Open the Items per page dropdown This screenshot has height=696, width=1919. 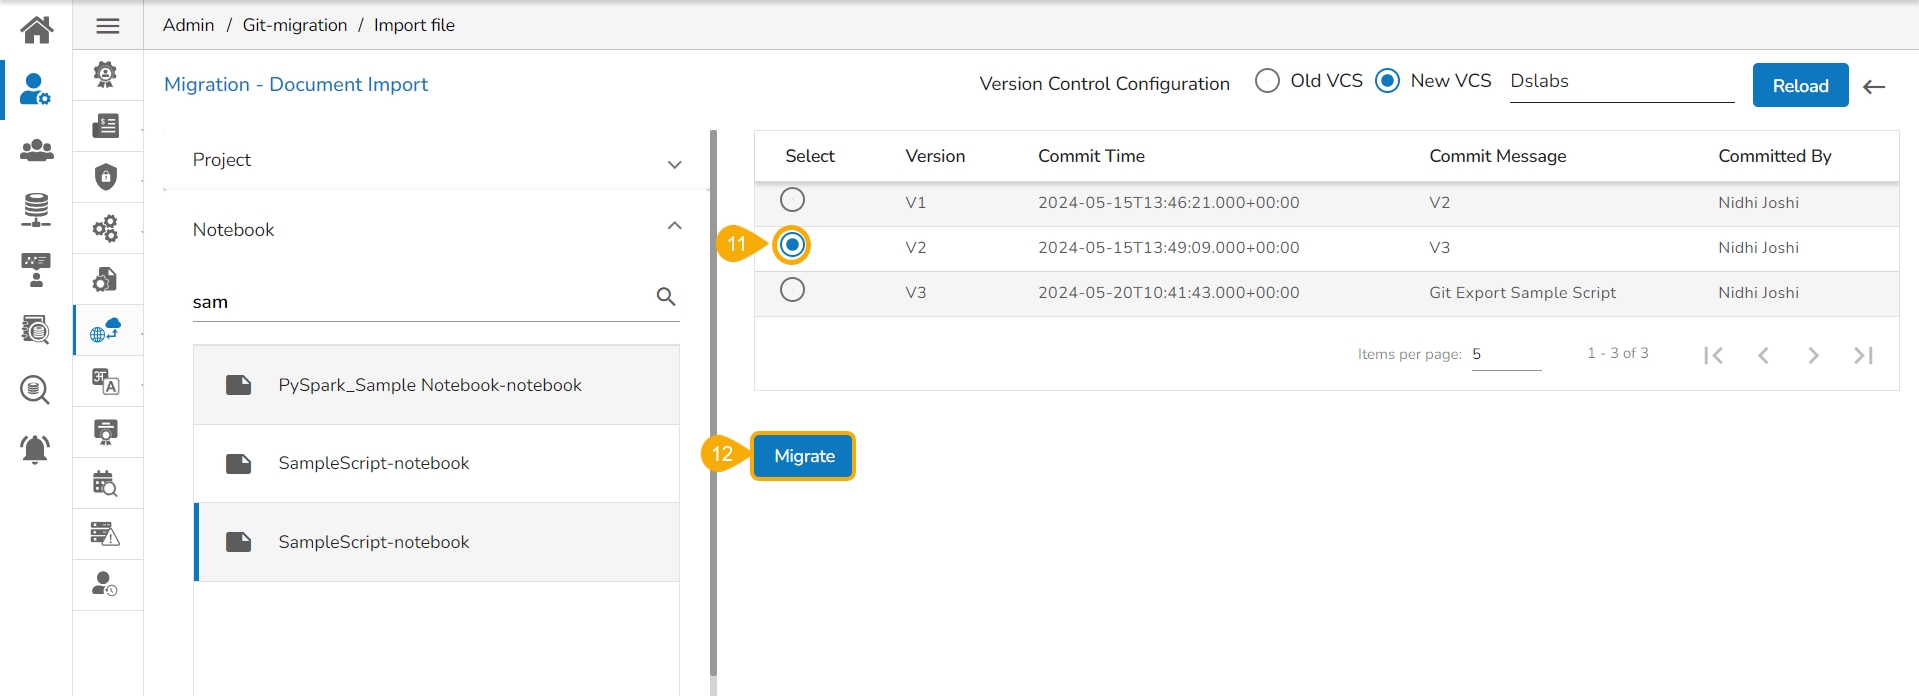[1505, 355]
